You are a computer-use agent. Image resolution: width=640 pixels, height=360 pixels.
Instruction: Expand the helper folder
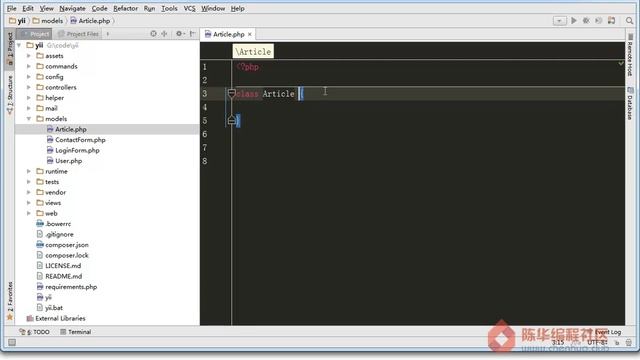click(x=29, y=98)
